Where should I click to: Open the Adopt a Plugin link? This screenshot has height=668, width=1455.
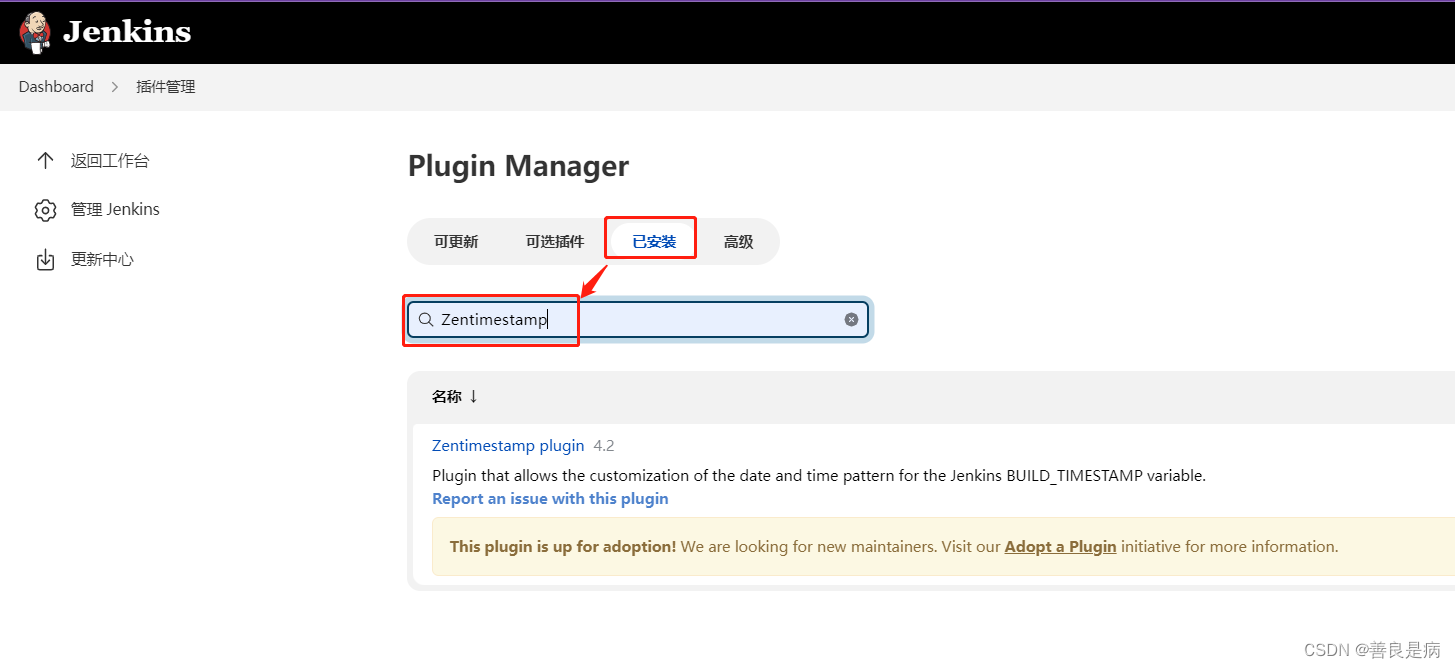[x=1060, y=546]
